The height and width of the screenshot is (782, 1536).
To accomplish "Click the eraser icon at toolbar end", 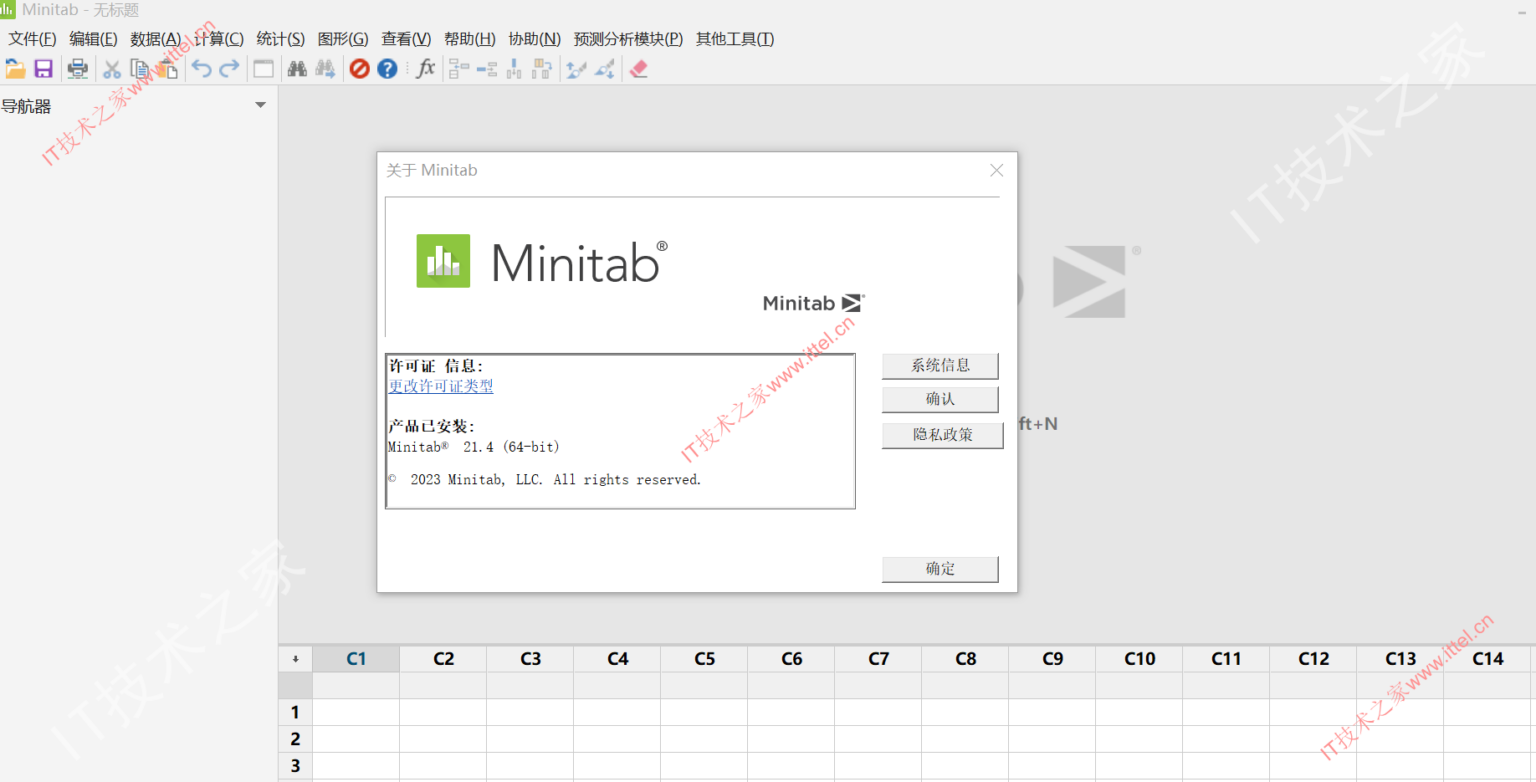I will click(639, 68).
